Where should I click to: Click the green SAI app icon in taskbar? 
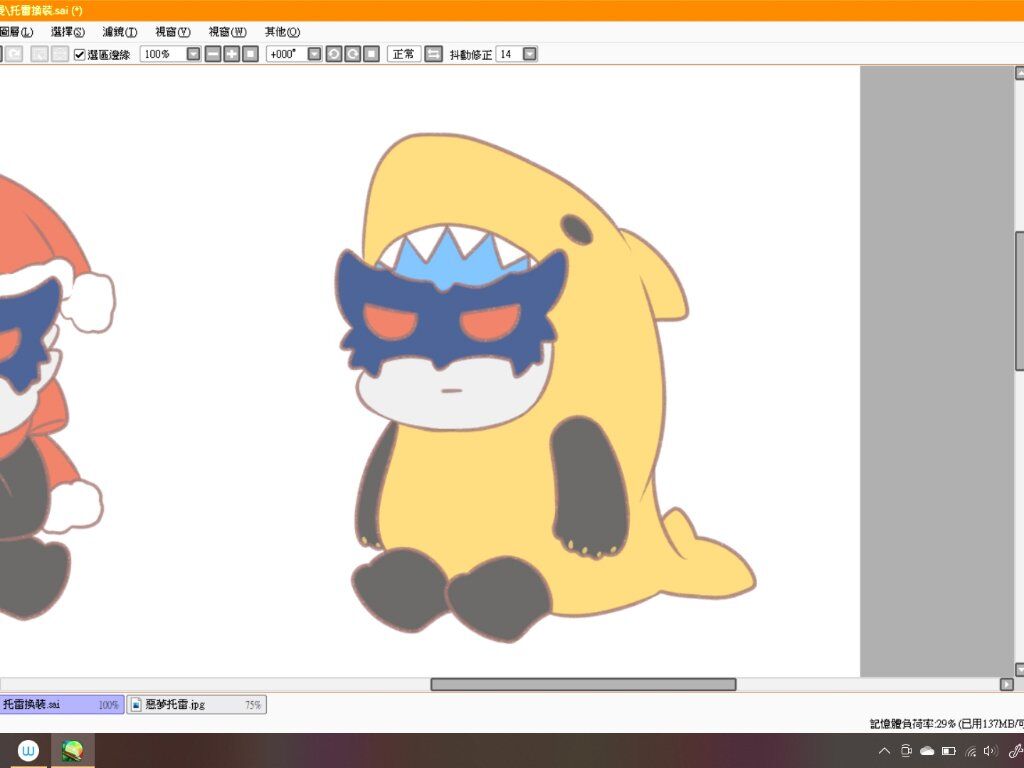click(x=72, y=750)
